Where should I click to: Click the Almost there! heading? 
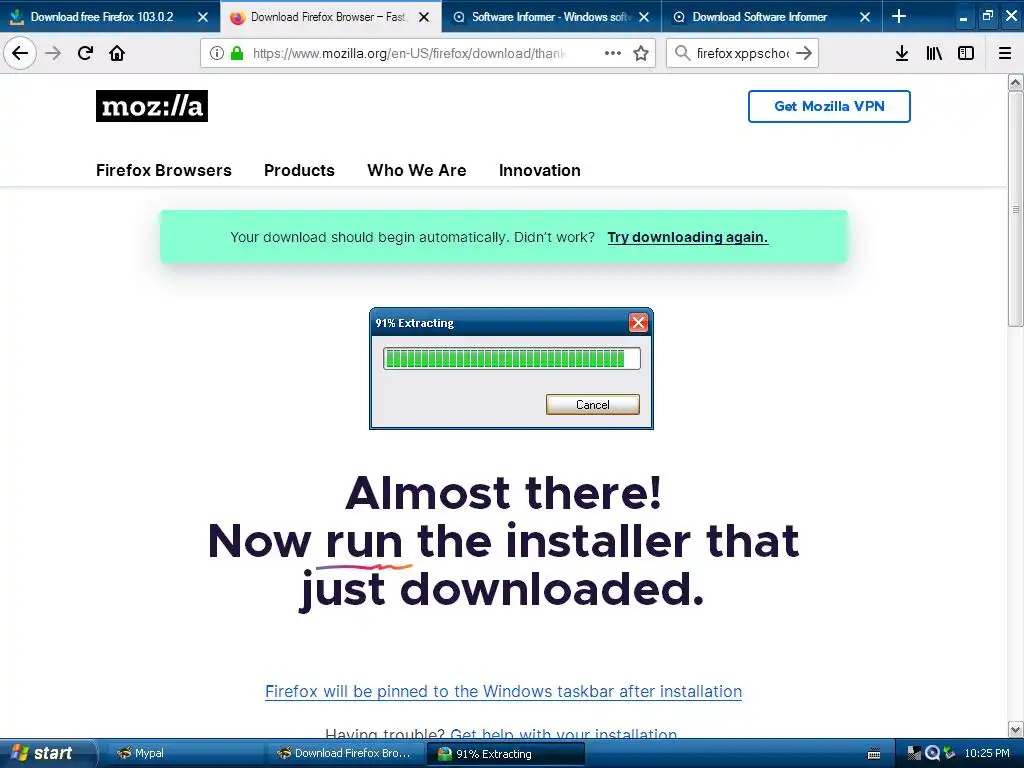(504, 492)
